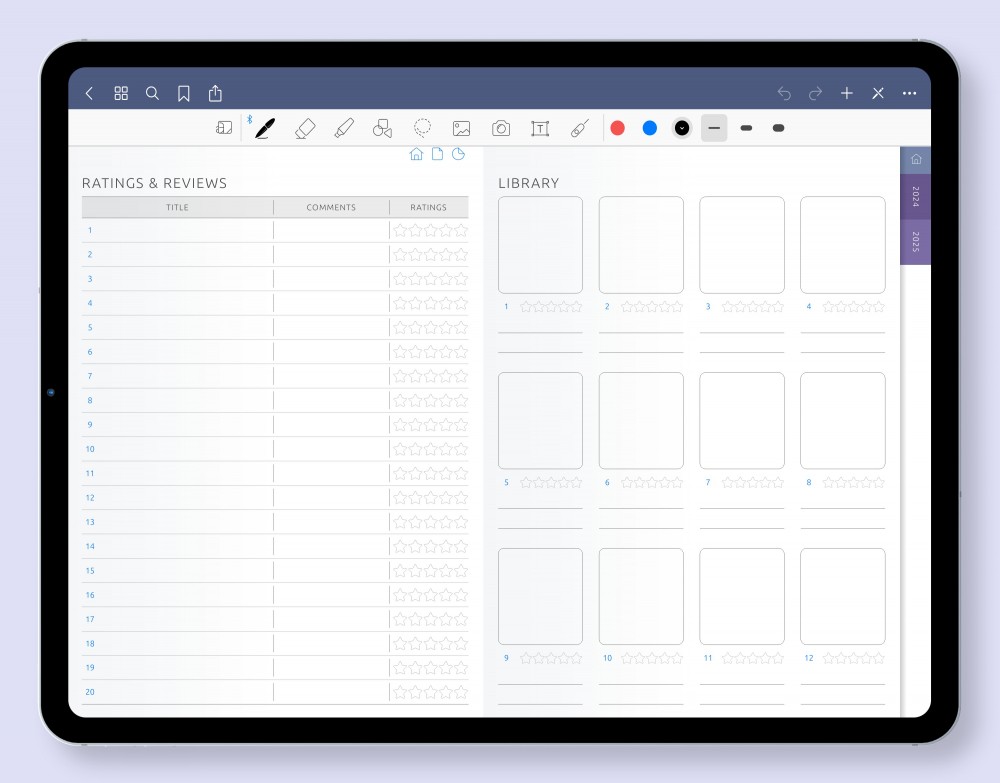The height and width of the screenshot is (783, 1000).
Task: Select the Pen tool
Action: [265, 128]
